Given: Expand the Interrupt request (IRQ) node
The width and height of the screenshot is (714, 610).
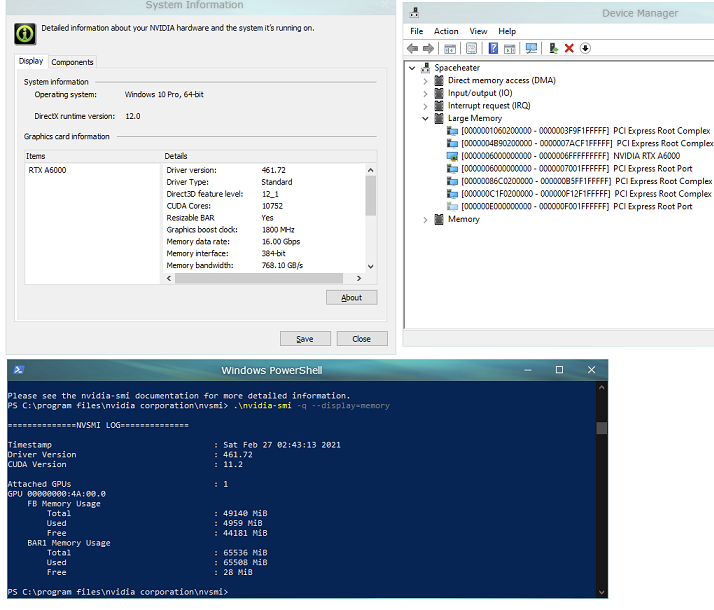Looking at the screenshot, I should coord(425,107).
